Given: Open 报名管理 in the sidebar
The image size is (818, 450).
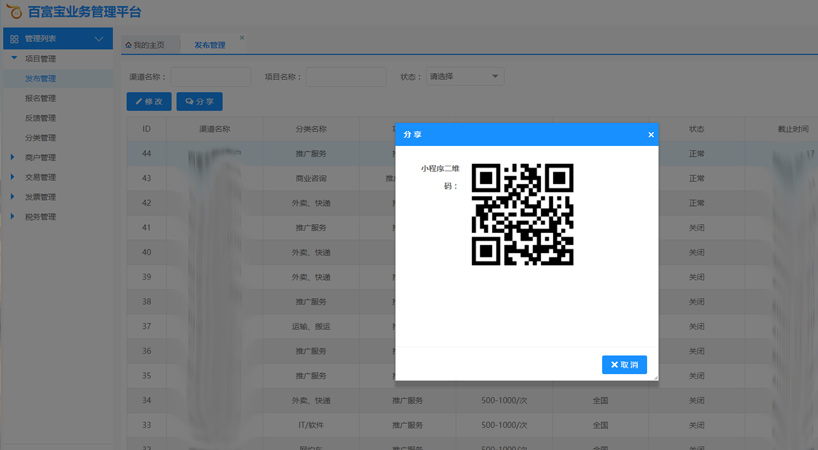Looking at the screenshot, I should click(x=40, y=98).
